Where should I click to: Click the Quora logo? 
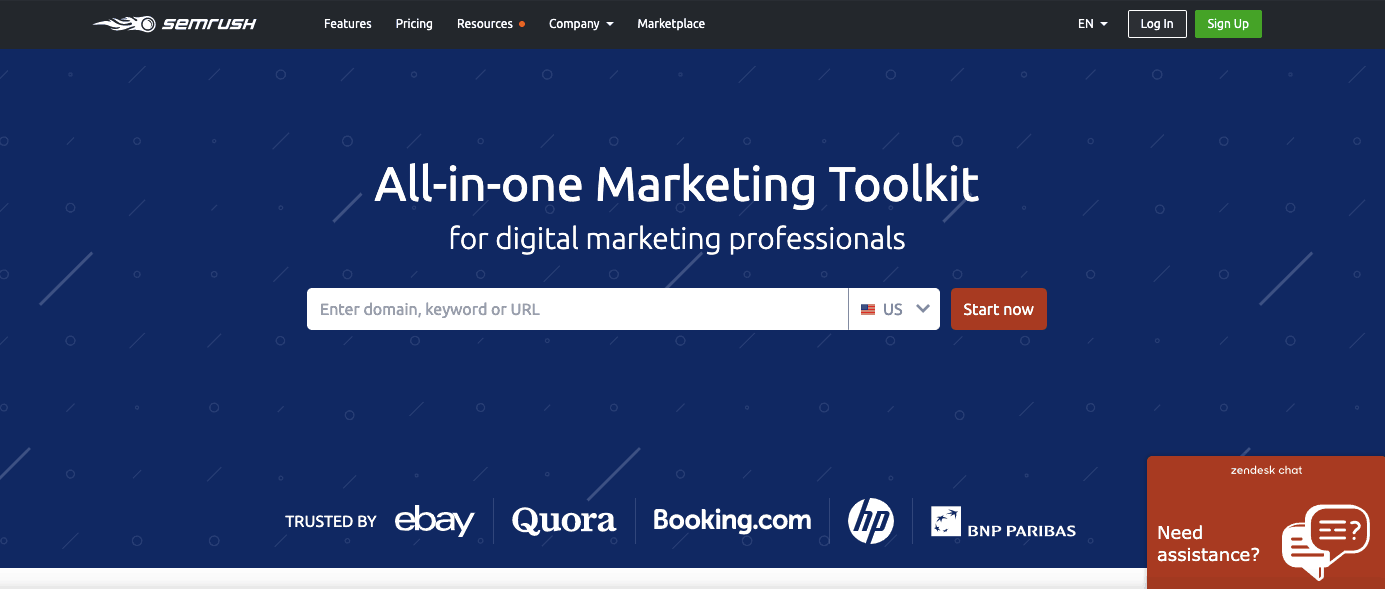tap(564, 521)
